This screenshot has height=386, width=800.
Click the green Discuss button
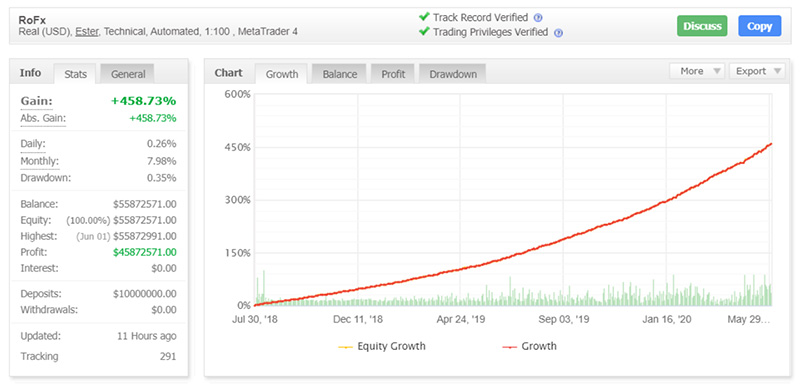[x=703, y=26]
